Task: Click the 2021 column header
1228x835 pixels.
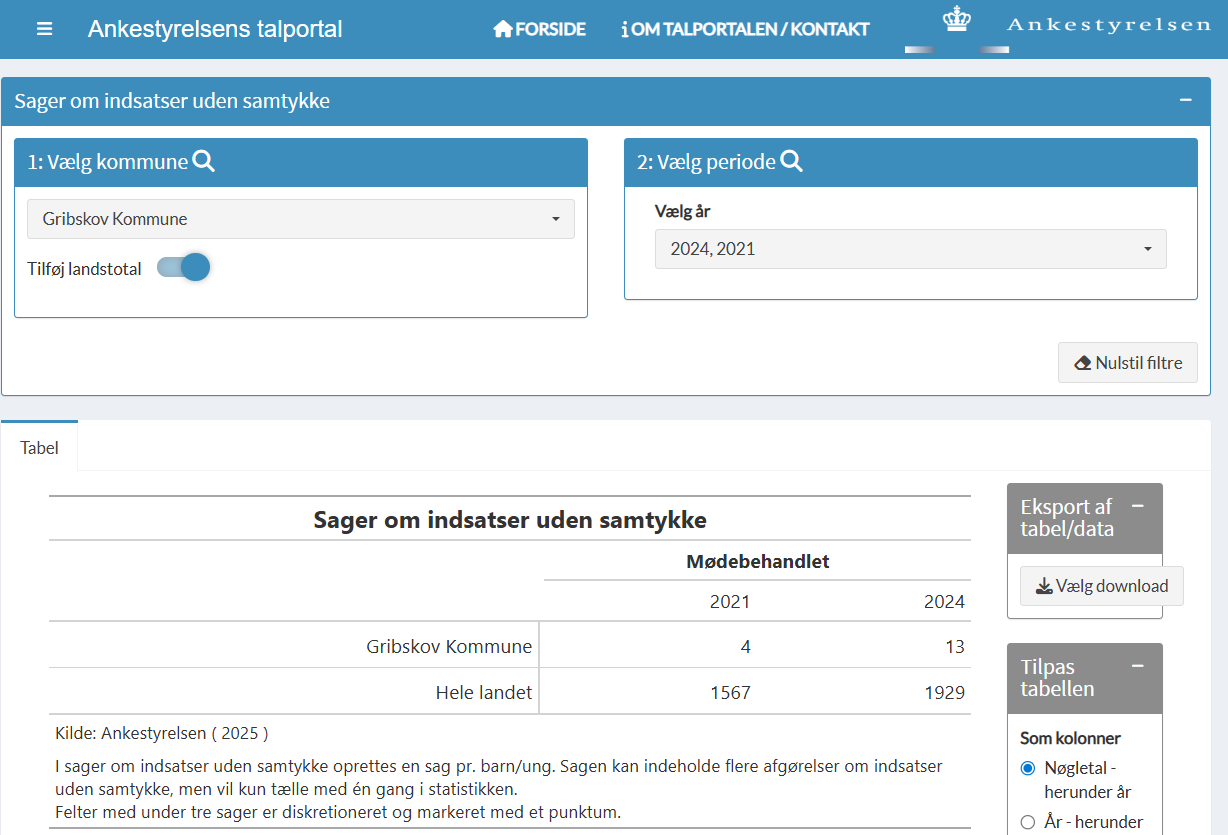Action: coord(730,601)
